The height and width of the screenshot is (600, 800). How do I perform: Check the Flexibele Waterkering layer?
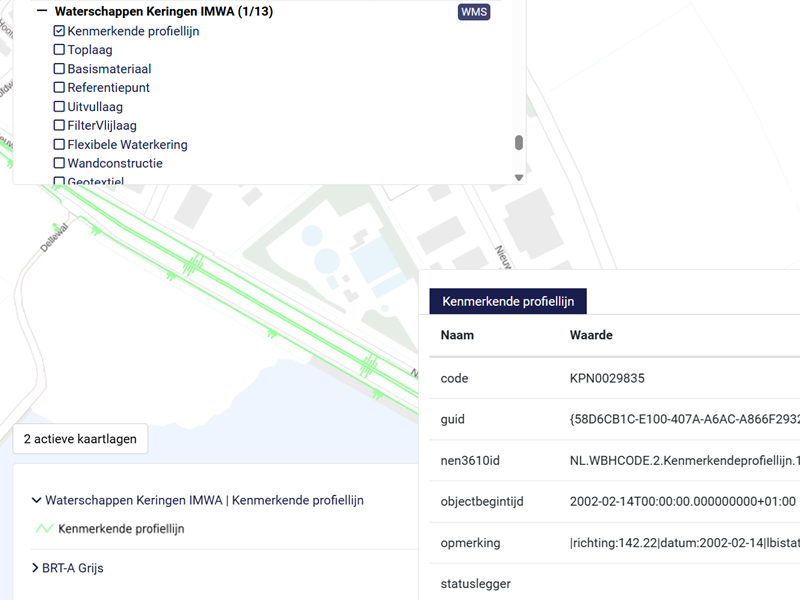pyautogui.click(x=59, y=145)
